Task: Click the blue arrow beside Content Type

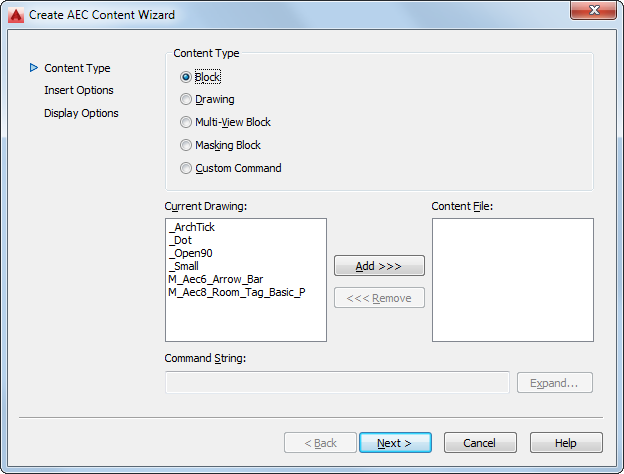Action: pyautogui.click(x=33, y=68)
